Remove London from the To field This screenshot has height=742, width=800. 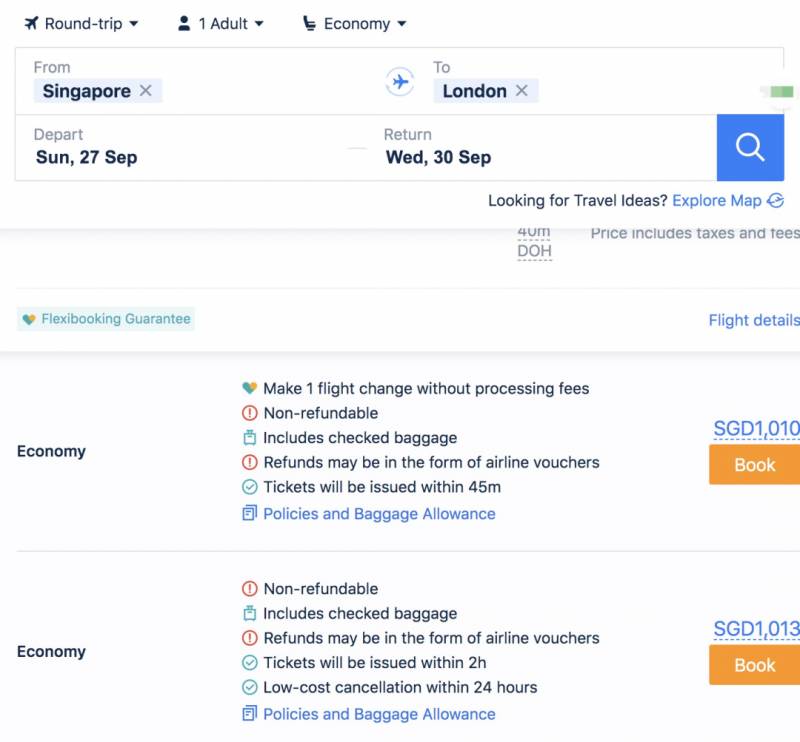(521, 91)
